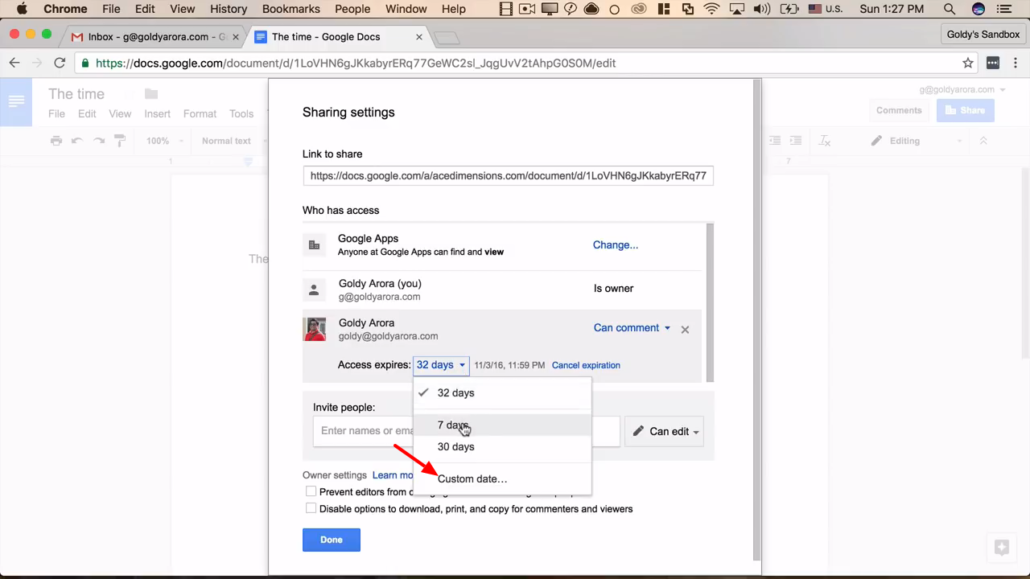The width and height of the screenshot is (1030, 579).
Task: Open Learn more link in Owner settings
Action: click(x=392, y=475)
